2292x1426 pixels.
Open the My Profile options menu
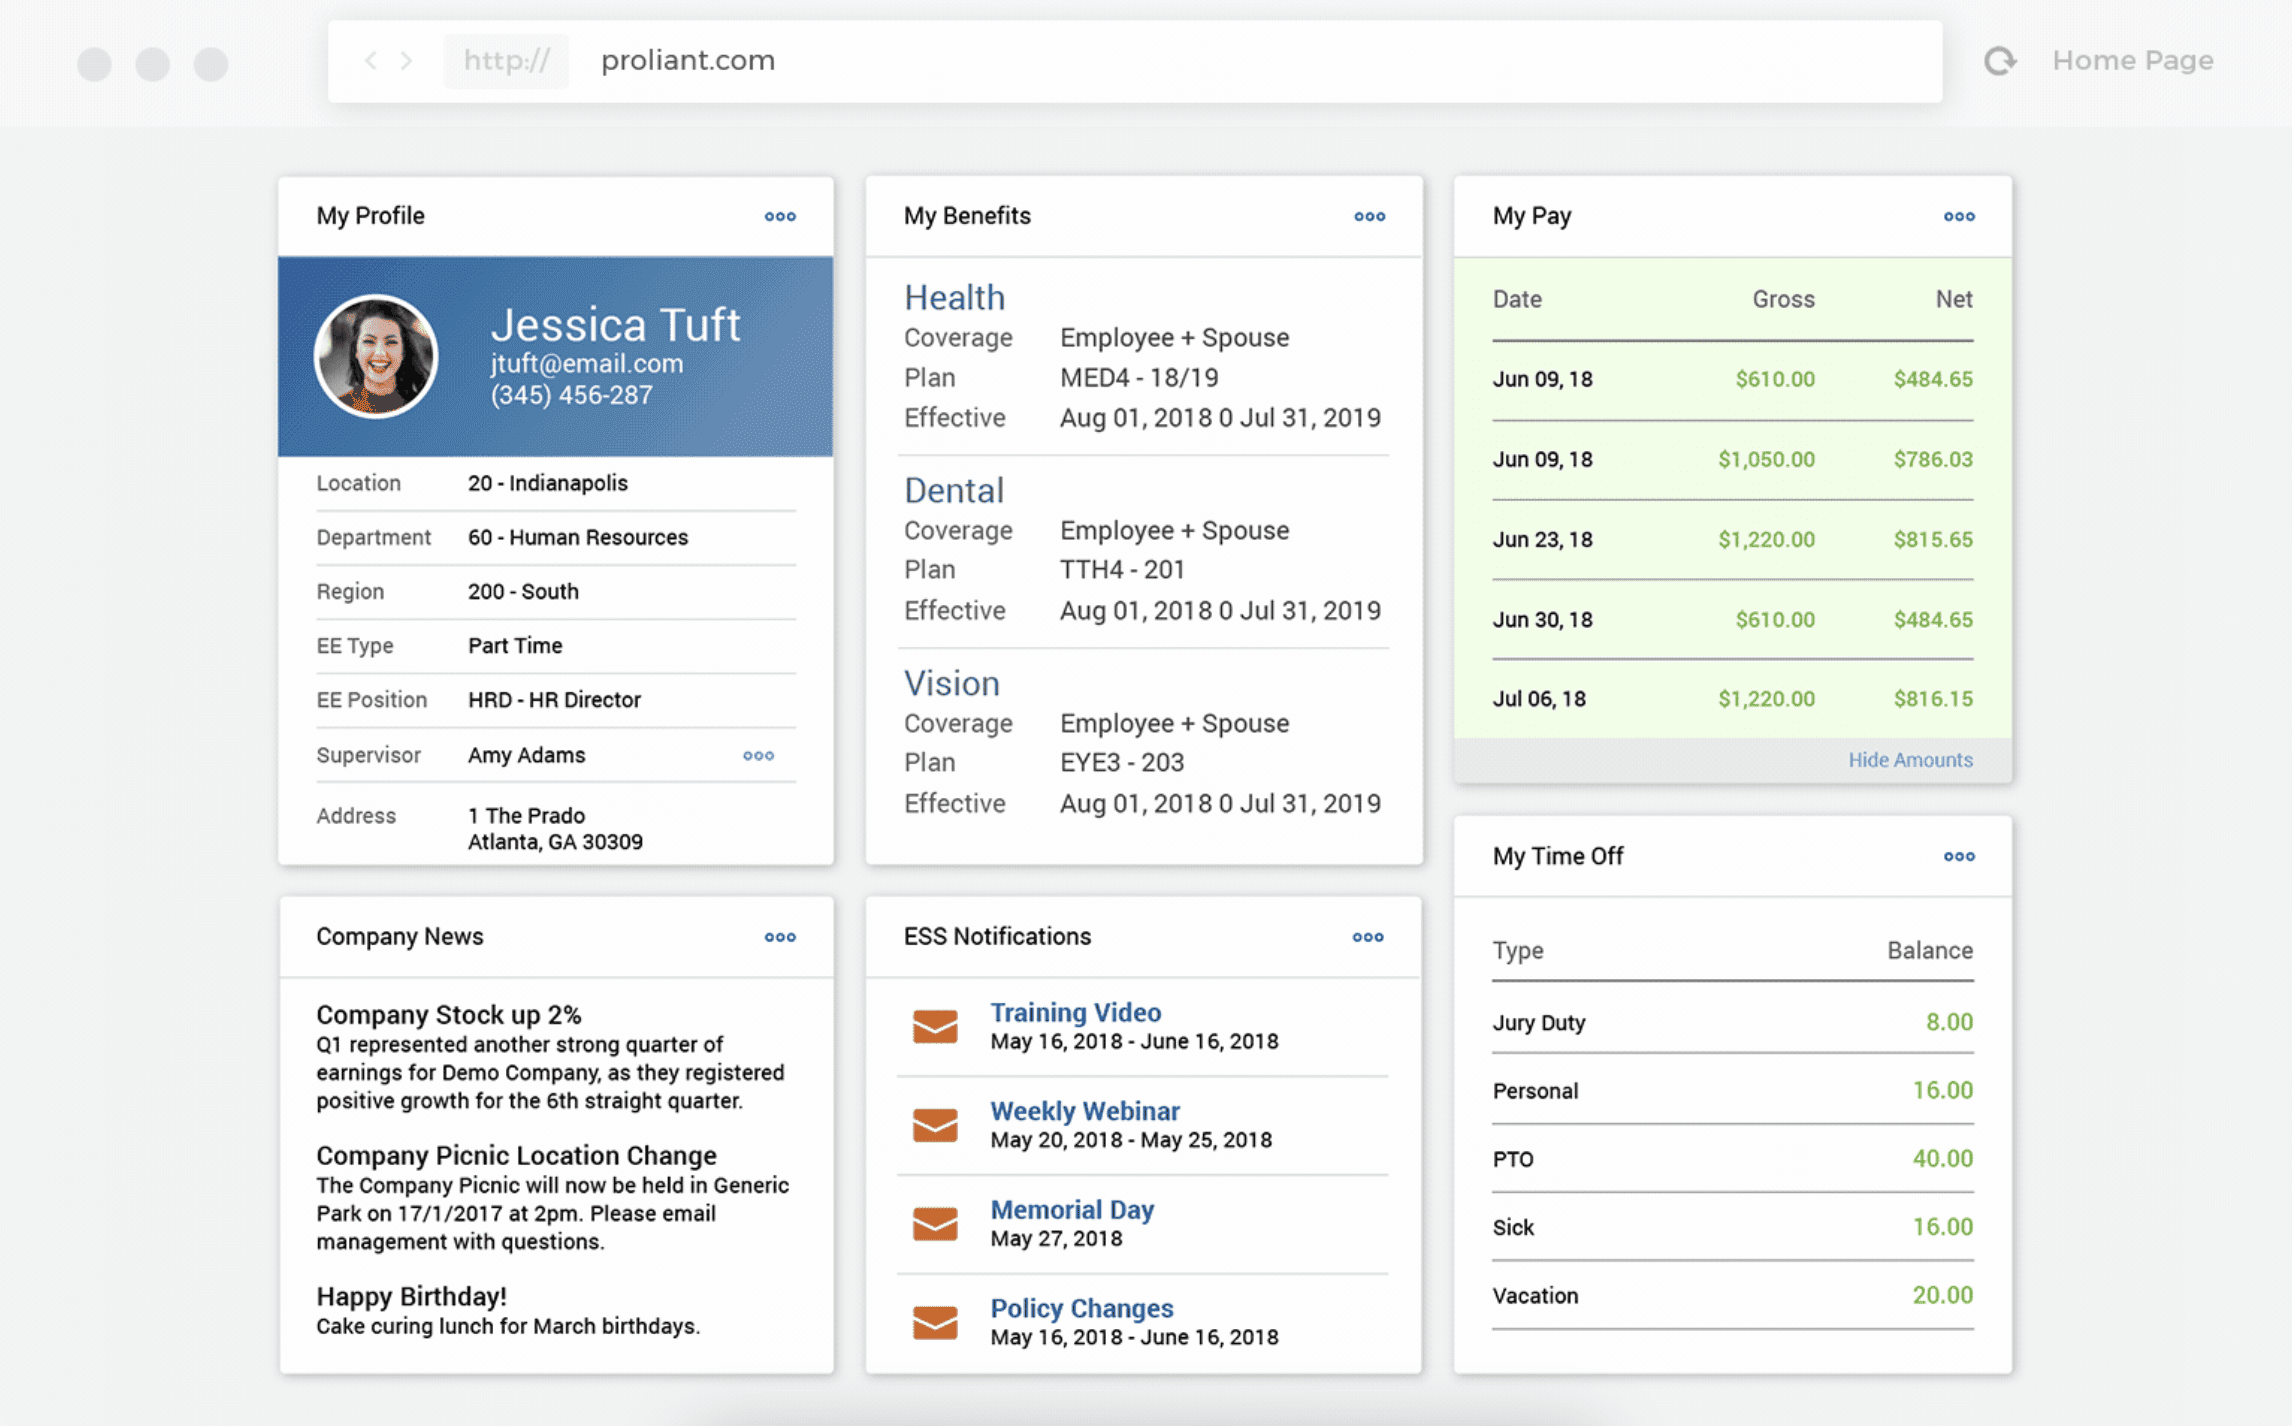780,216
